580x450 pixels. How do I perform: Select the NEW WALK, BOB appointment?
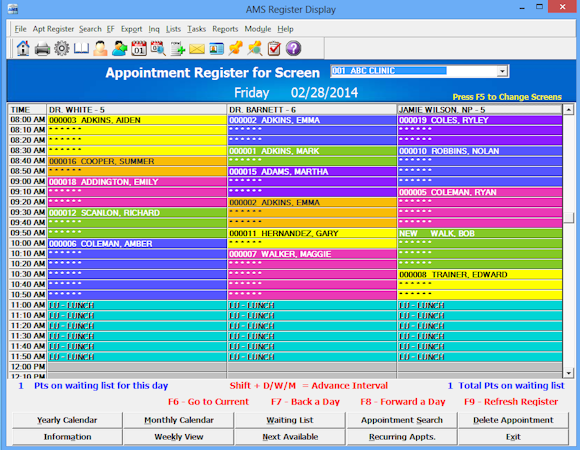coord(480,233)
